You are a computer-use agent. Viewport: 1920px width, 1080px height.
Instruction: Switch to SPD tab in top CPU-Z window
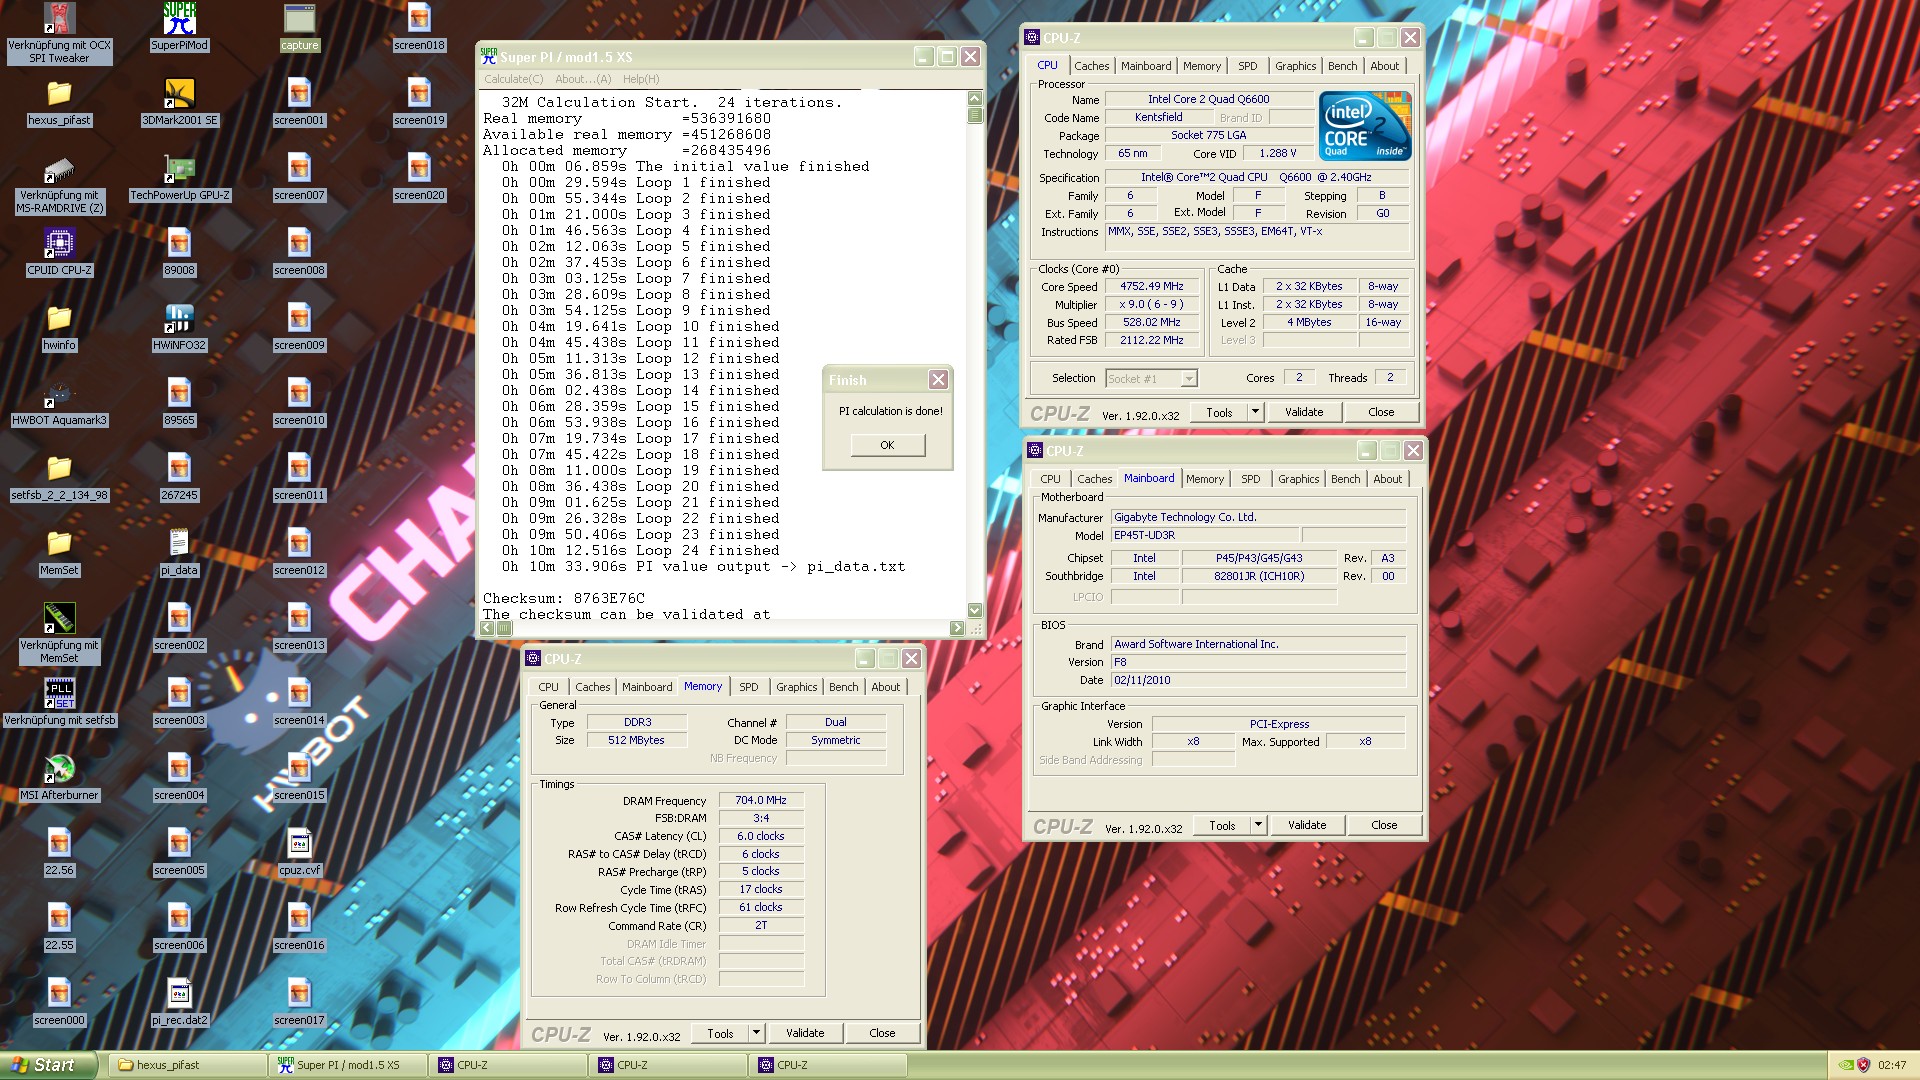point(1247,66)
